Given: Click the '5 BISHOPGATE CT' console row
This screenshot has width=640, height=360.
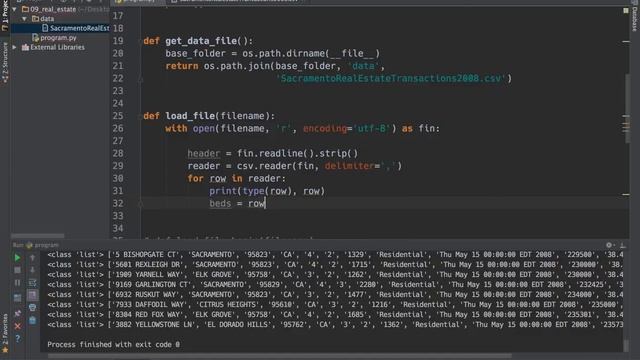Looking at the screenshot, I should click(x=335, y=255).
